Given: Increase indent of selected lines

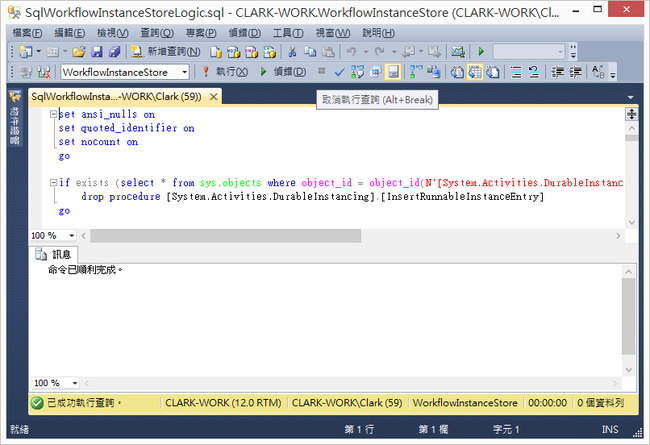Looking at the screenshot, I should 575,72.
